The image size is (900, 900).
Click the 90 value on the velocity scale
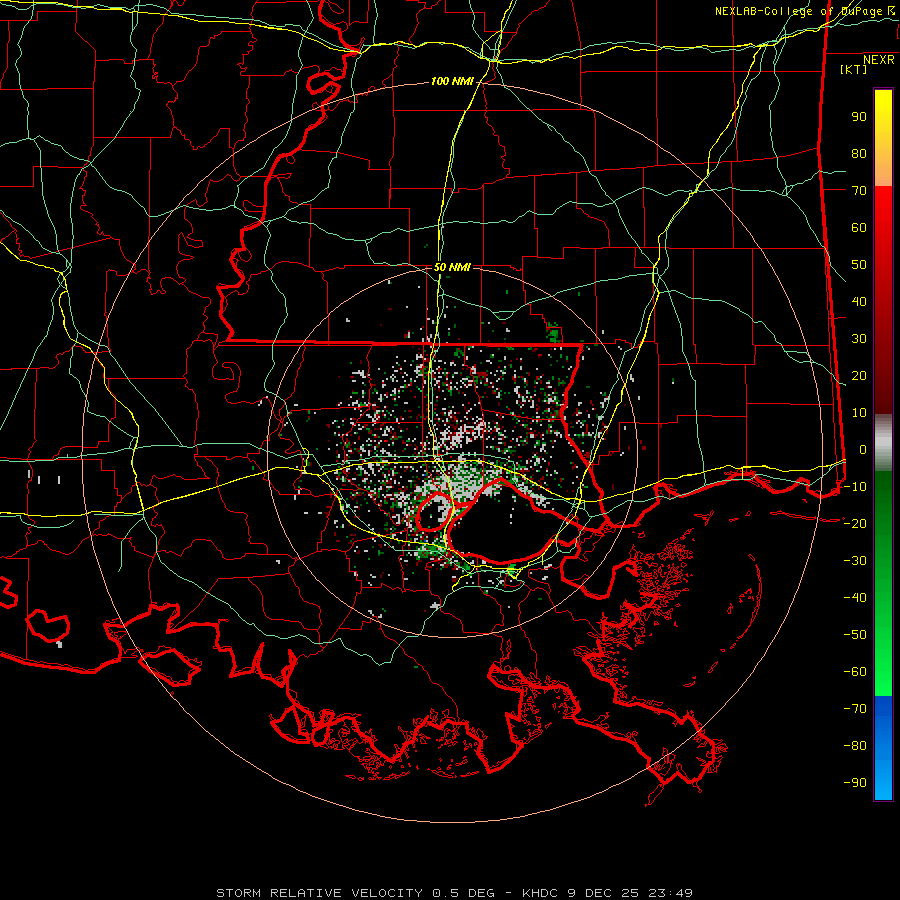coord(859,117)
